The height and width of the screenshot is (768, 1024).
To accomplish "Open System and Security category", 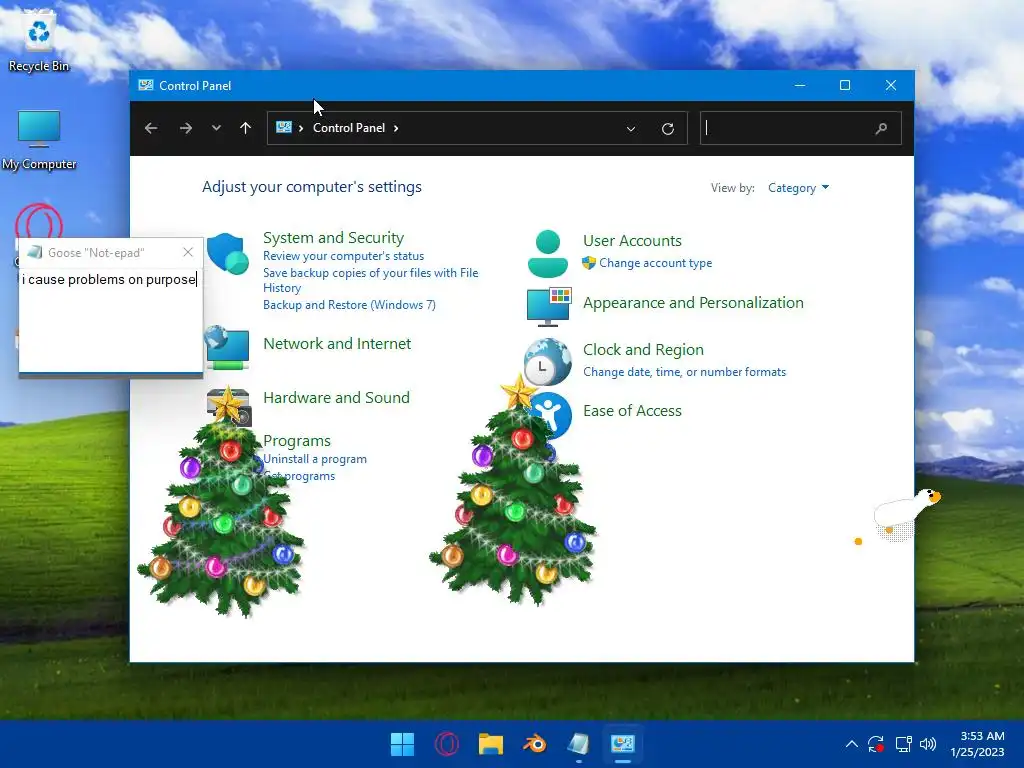I will [x=333, y=238].
